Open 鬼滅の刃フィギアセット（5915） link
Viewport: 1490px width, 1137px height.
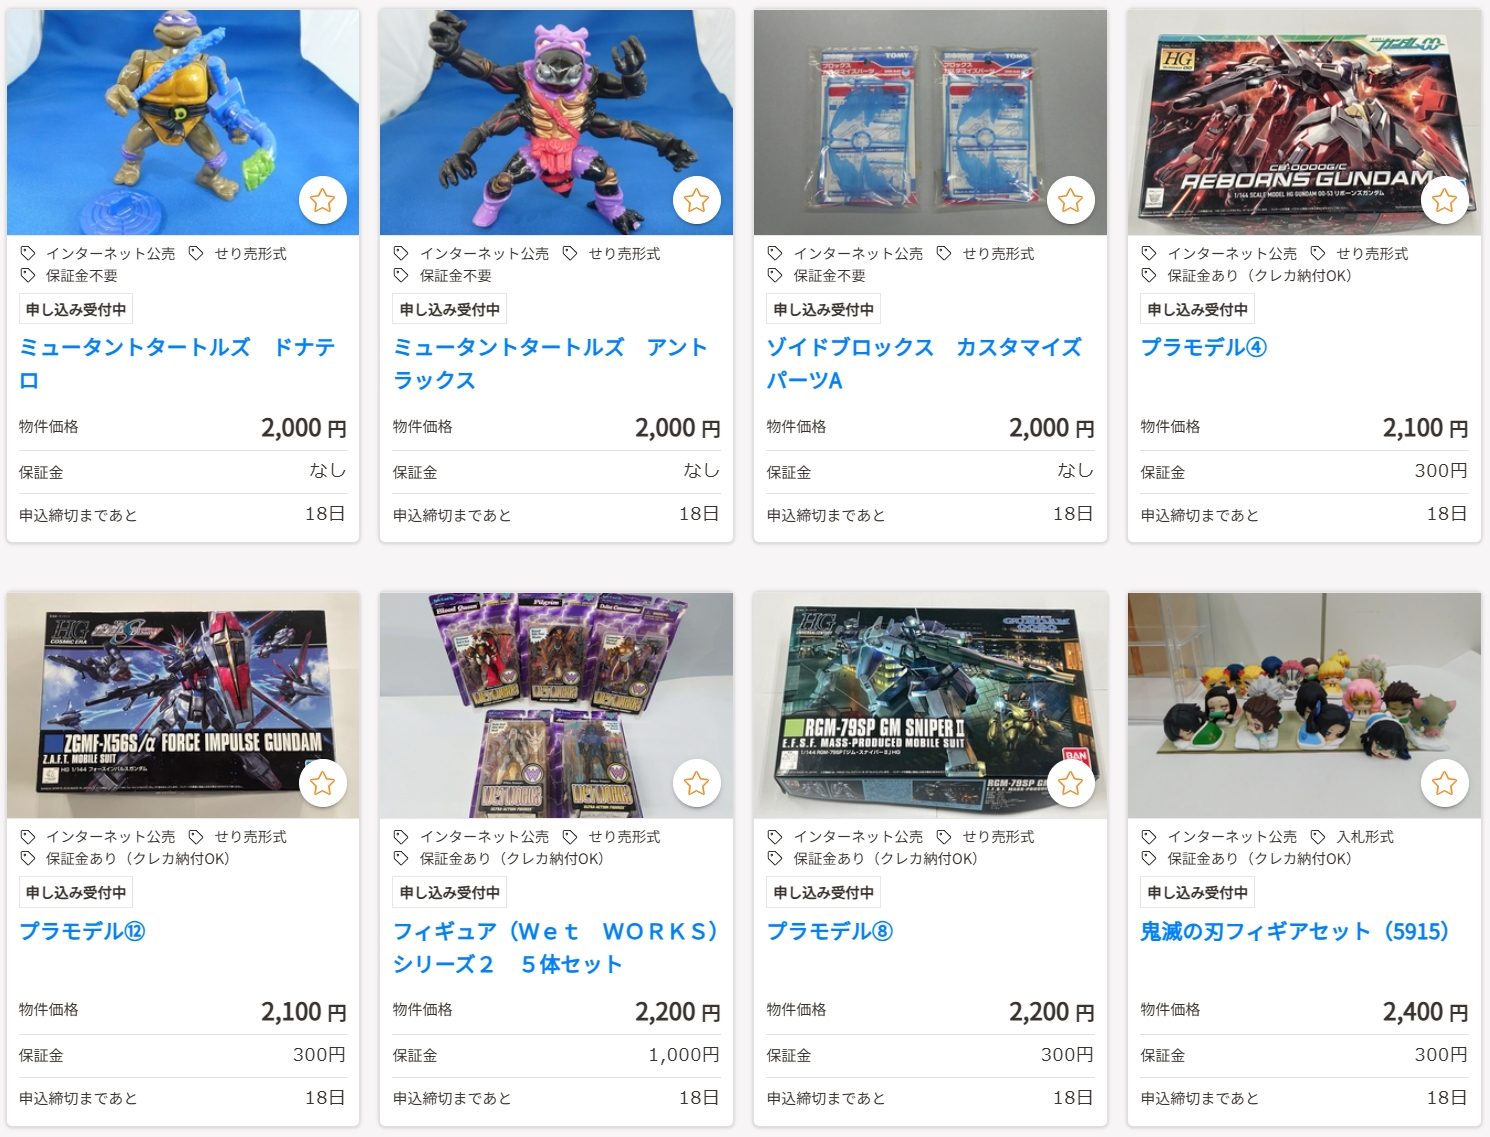pos(1295,931)
